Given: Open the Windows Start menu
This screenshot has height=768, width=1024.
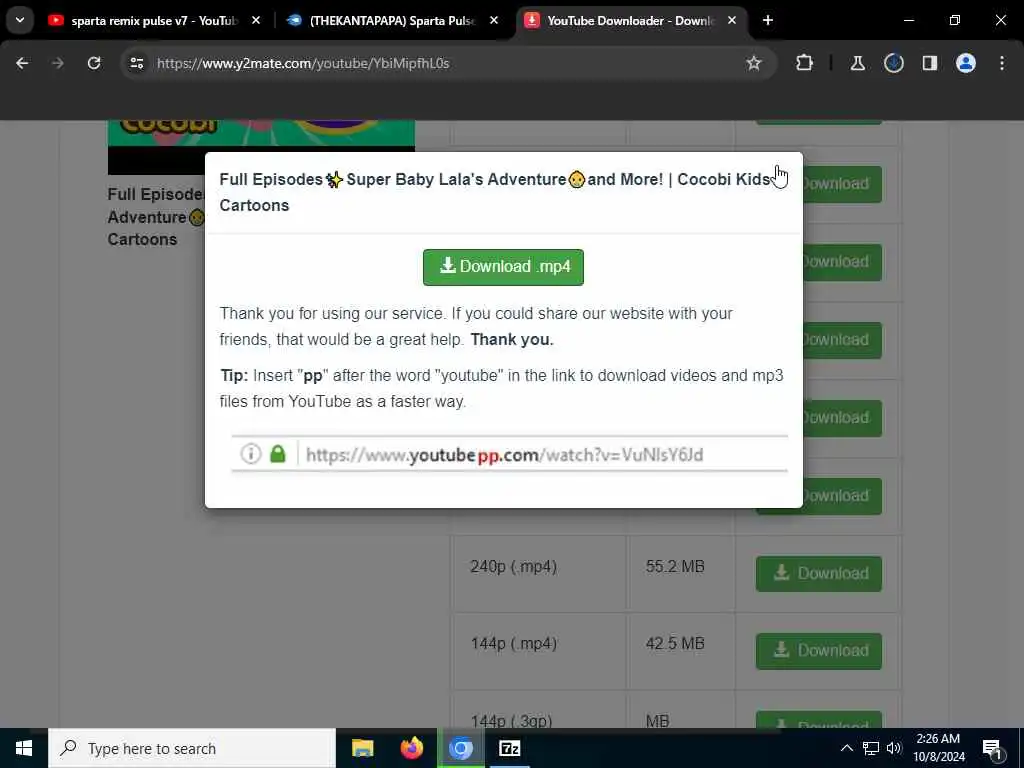Looking at the screenshot, I should 24,748.
